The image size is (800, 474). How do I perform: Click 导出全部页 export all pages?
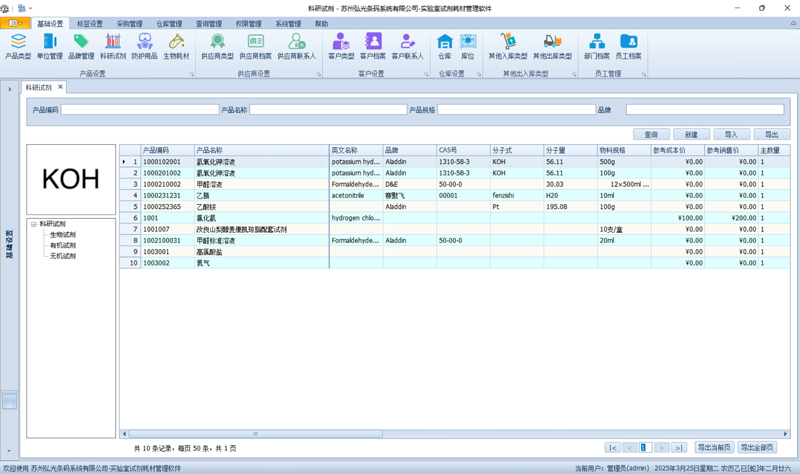tap(757, 447)
